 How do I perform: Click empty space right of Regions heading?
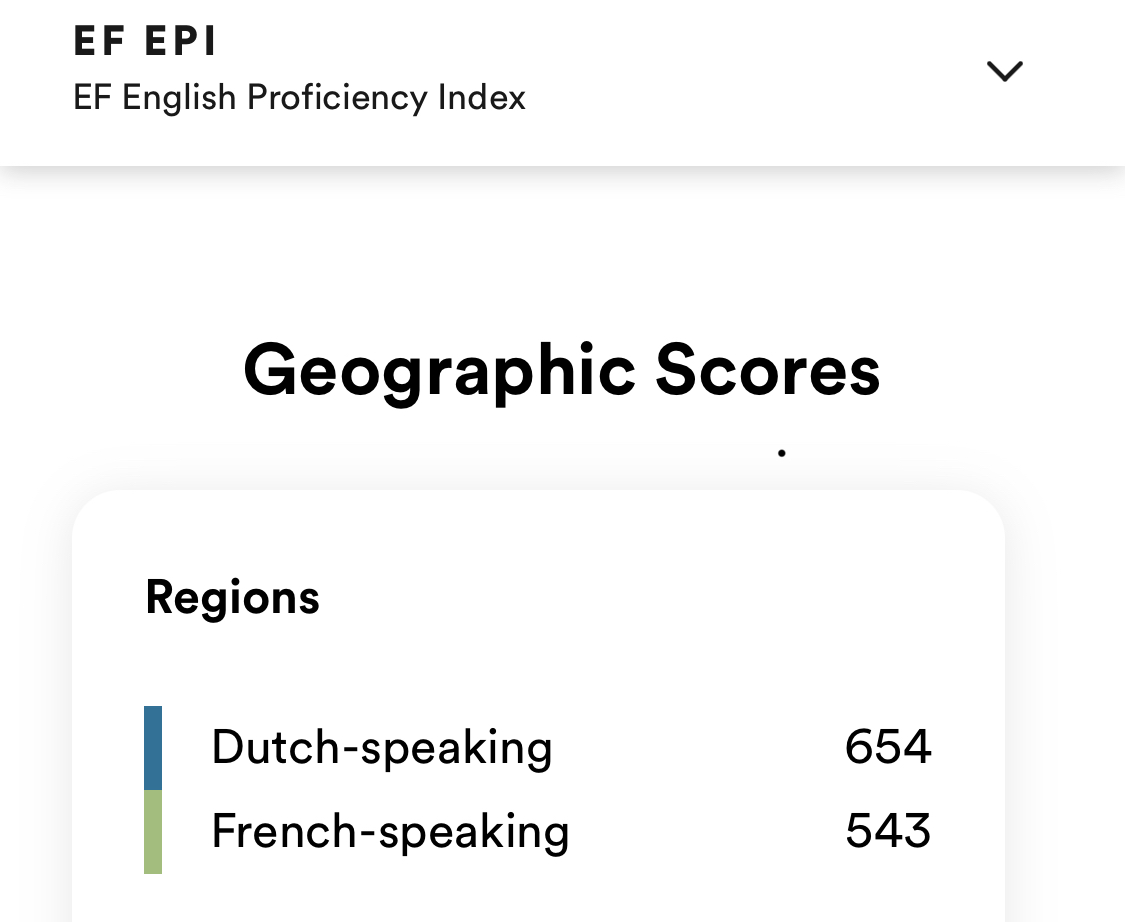[650, 598]
